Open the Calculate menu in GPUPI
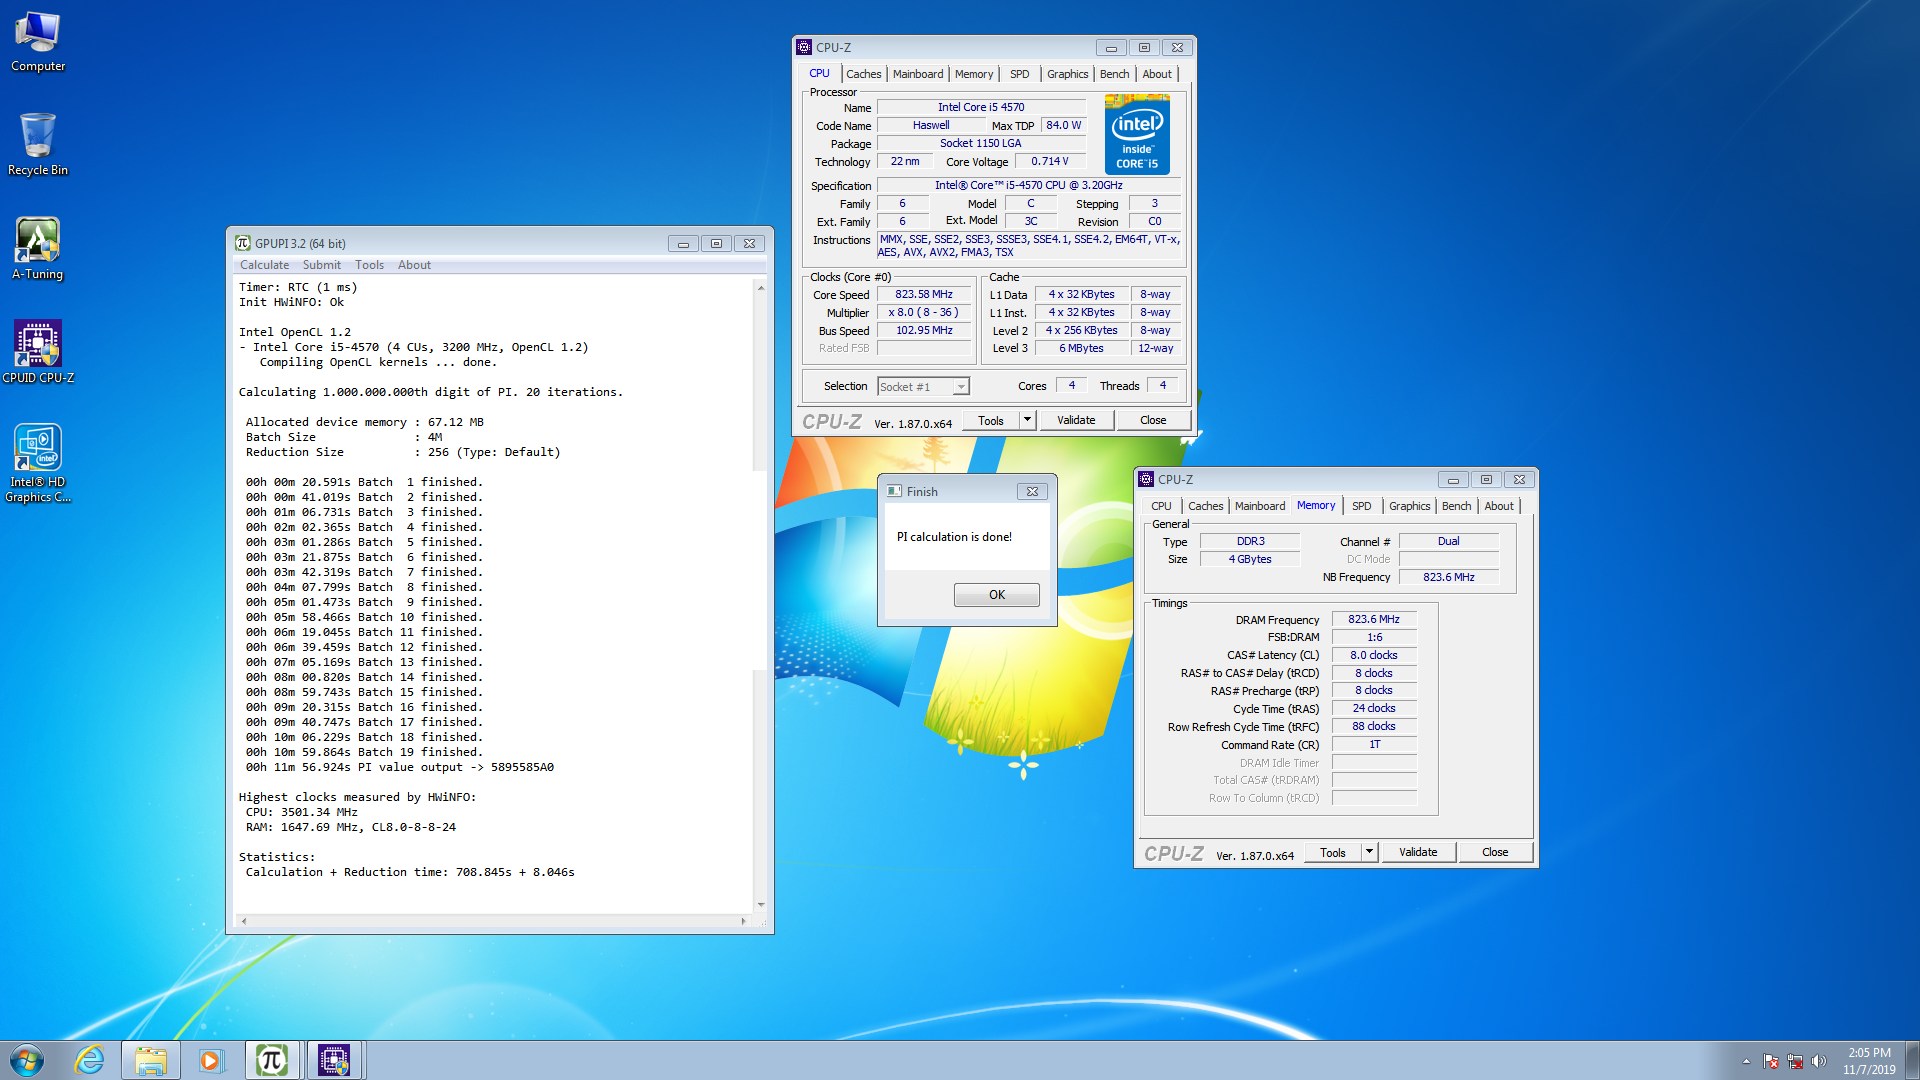This screenshot has width=1920, height=1080. click(x=264, y=265)
